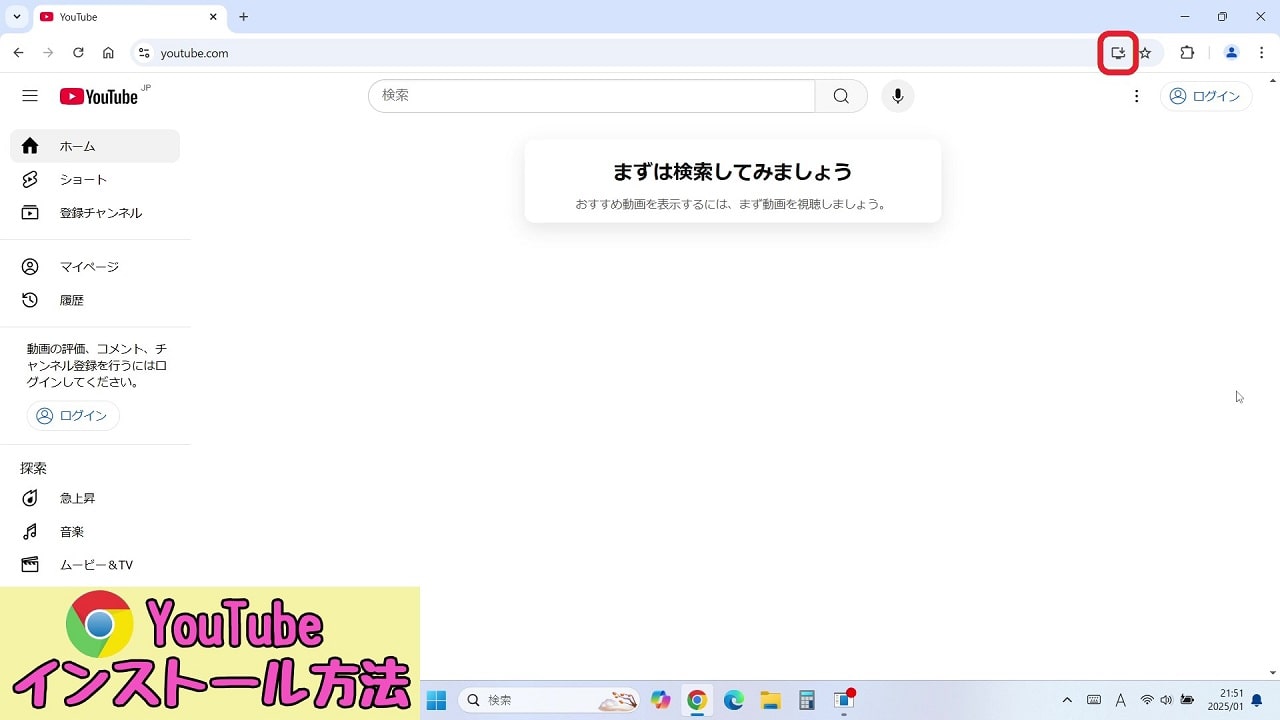Open Chrome extensions puzzle icon

1187,53
